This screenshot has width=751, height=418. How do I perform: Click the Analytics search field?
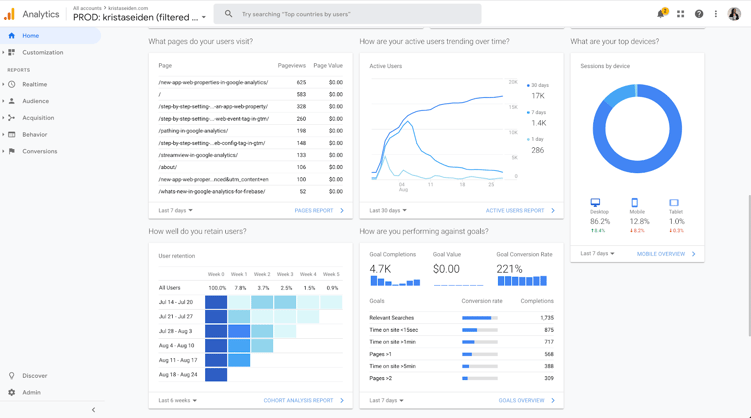coord(348,14)
